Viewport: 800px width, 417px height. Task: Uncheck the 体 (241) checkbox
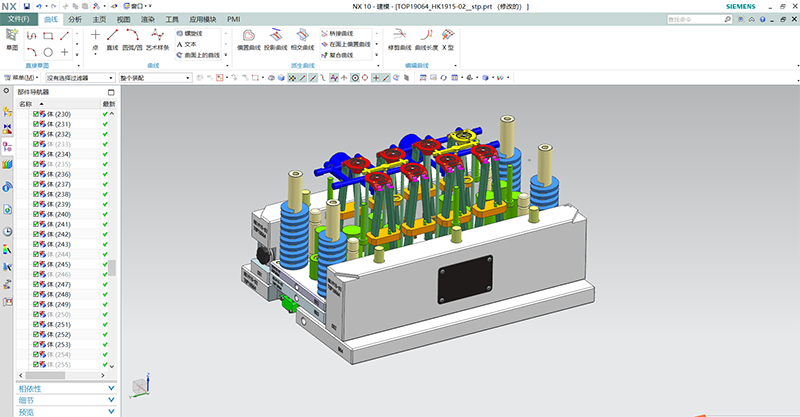[x=36, y=224]
